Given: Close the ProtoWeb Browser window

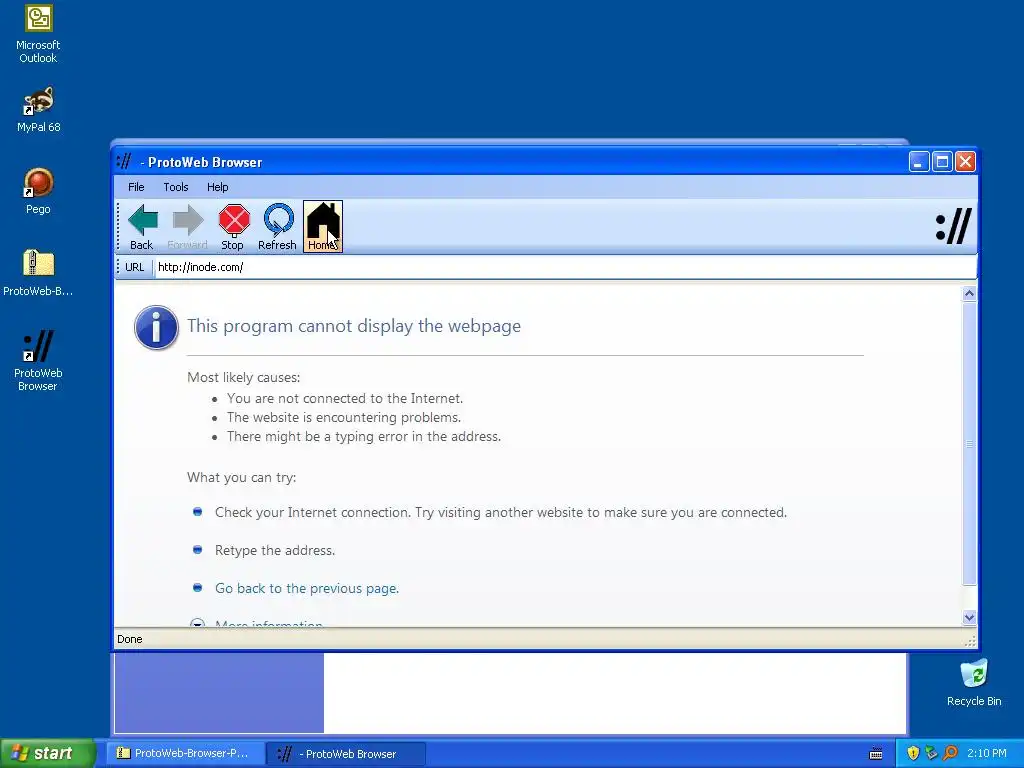Looking at the screenshot, I should [965, 161].
